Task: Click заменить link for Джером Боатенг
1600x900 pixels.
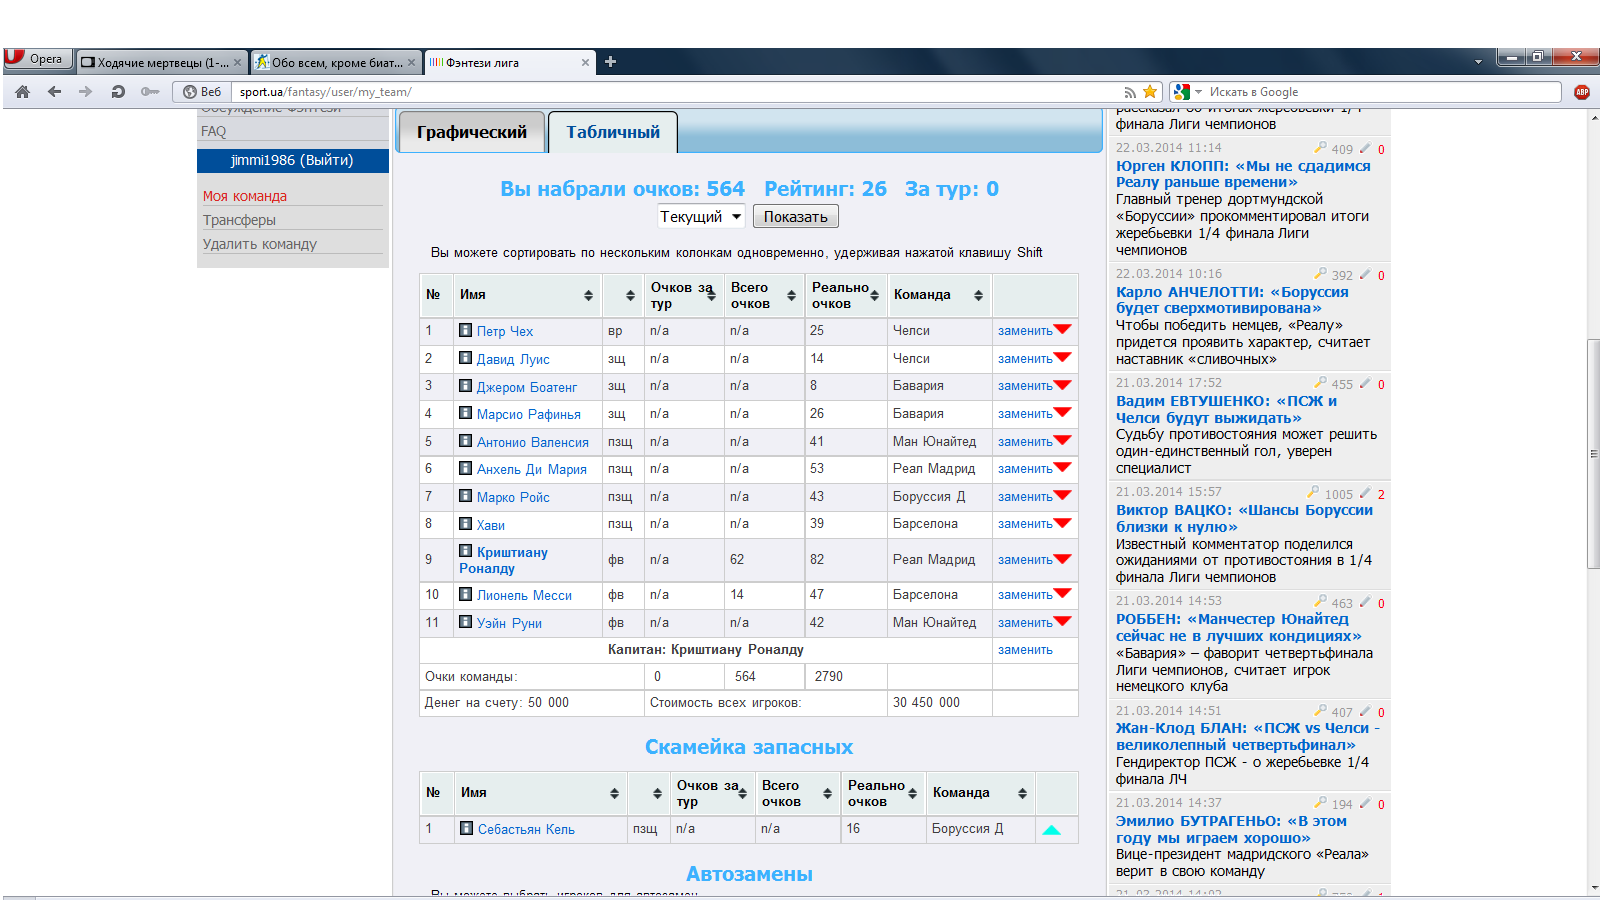Action: pos(1025,385)
